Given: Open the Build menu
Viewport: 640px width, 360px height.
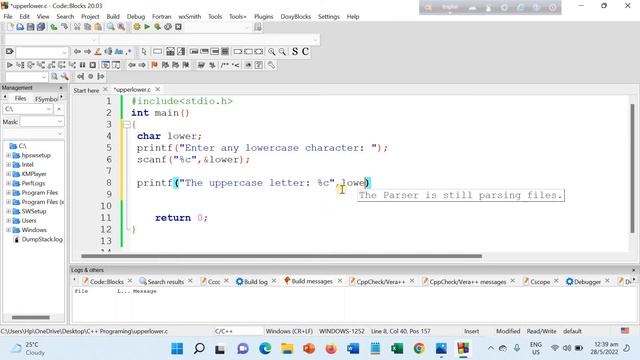Looking at the screenshot, I should 113,17.
